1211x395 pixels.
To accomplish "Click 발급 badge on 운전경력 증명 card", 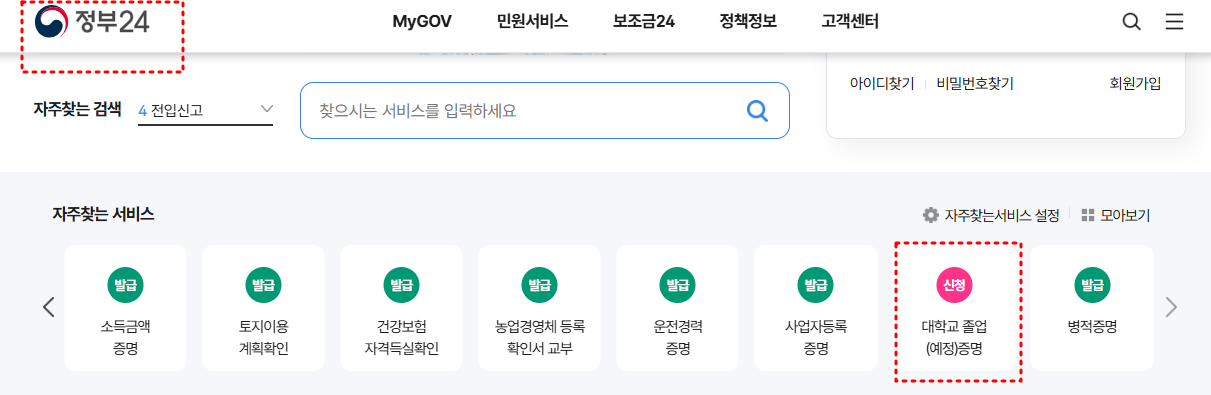I will click(x=677, y=284).
